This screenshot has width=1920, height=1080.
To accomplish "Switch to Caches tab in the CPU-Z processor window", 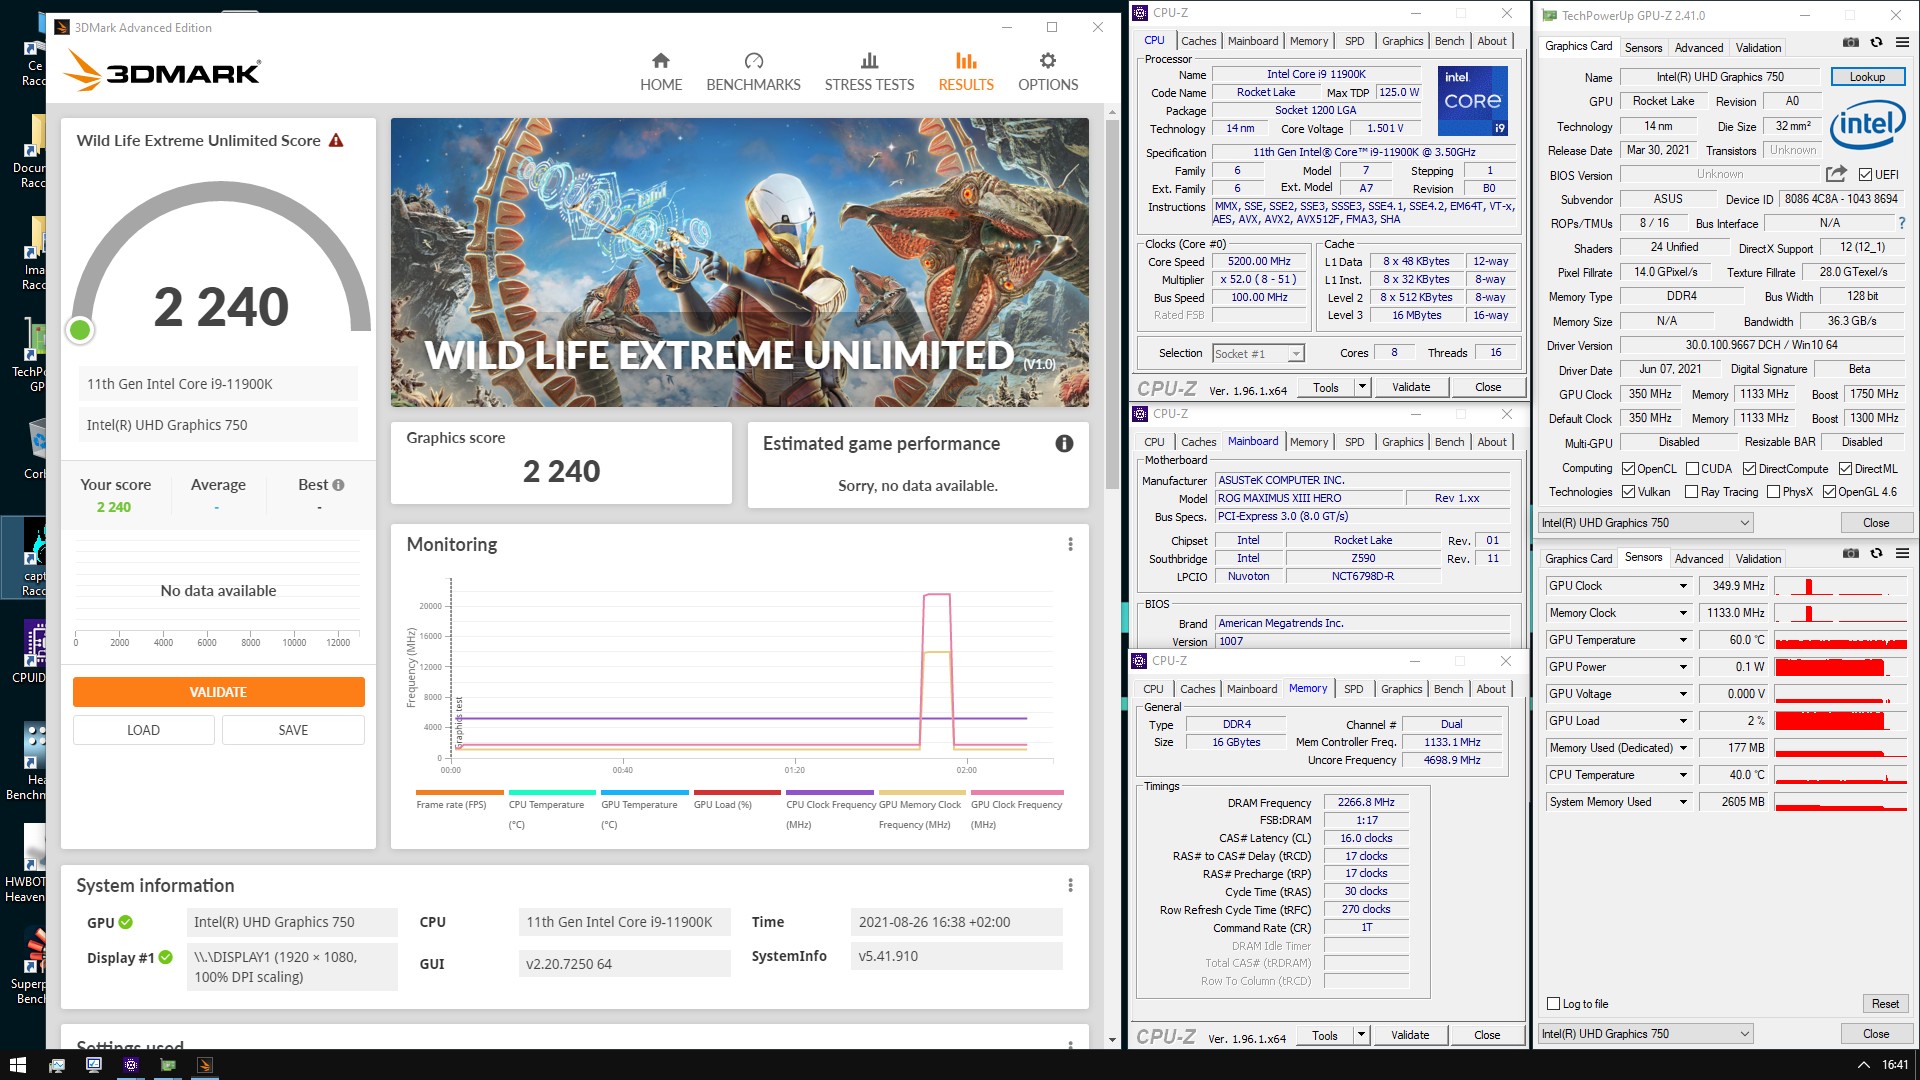I will [1198, 41].
